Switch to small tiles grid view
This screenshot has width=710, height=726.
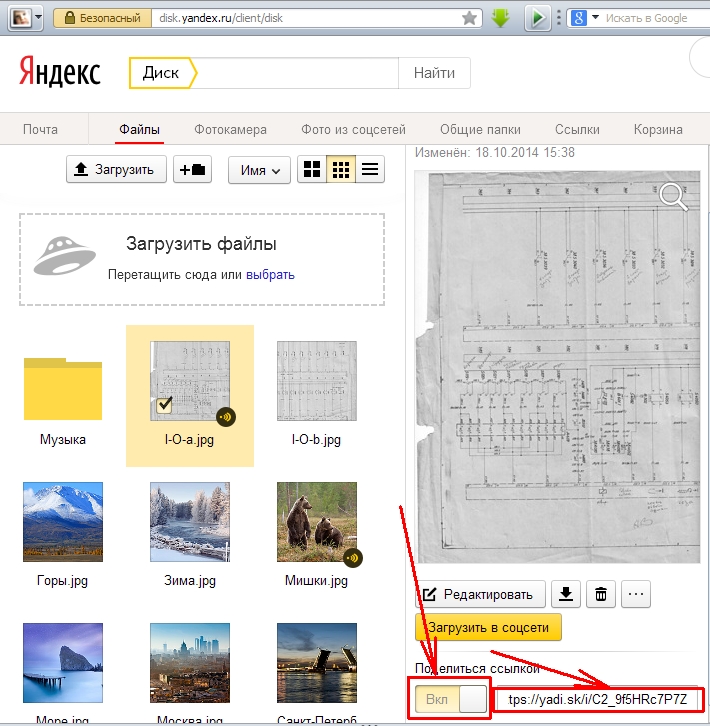point(341,170)
